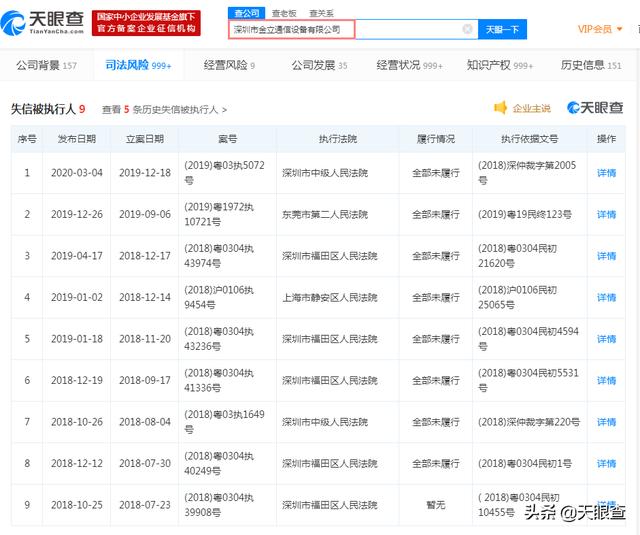Click case number (2018)粤0304执40249号
The image size is (640, 535).
pos(219,463)
